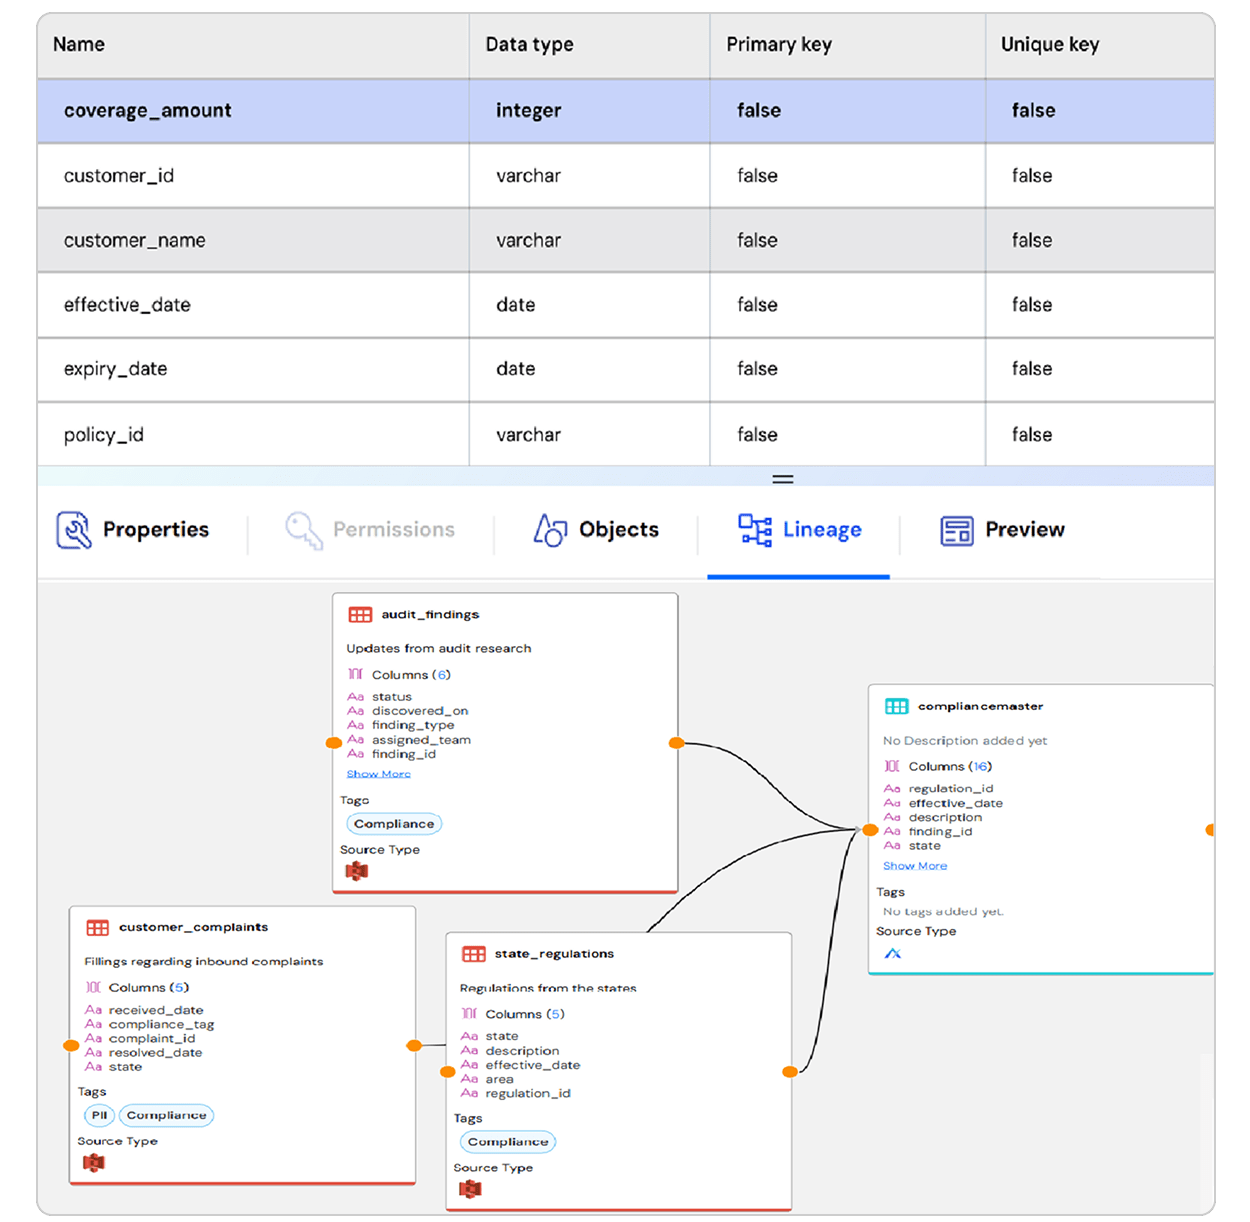
Task: Expand upstream from customer_complaints left connector dot
Action: pyautogui.click(x=71, y=1046)
